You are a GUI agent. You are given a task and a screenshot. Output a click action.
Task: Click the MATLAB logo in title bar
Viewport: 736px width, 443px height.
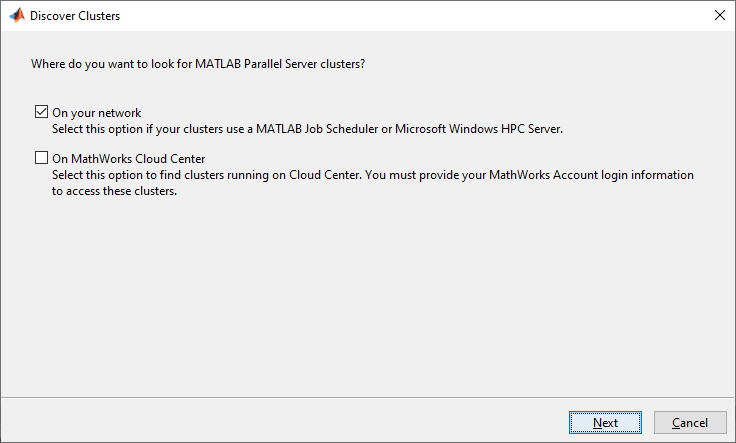16,16
